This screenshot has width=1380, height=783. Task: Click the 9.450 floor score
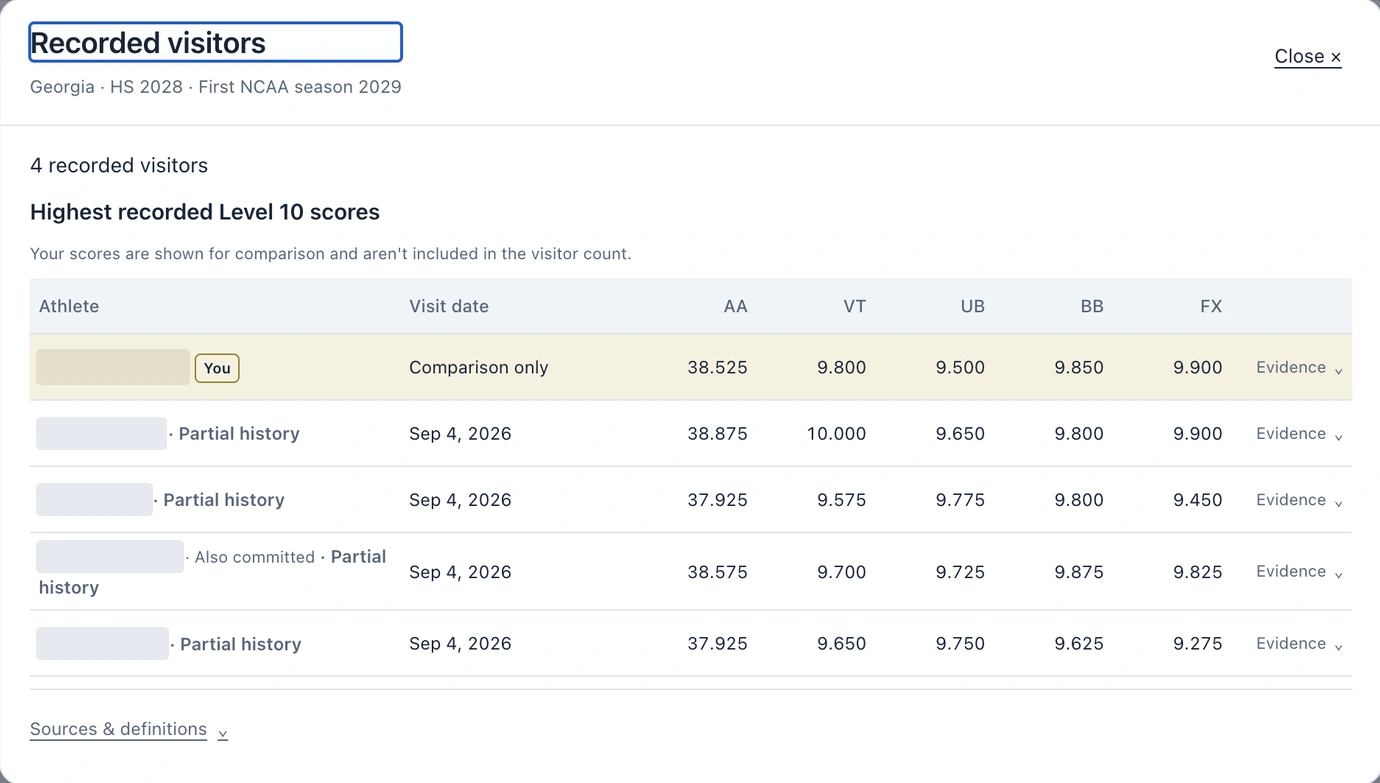(x=1198, y=500)
